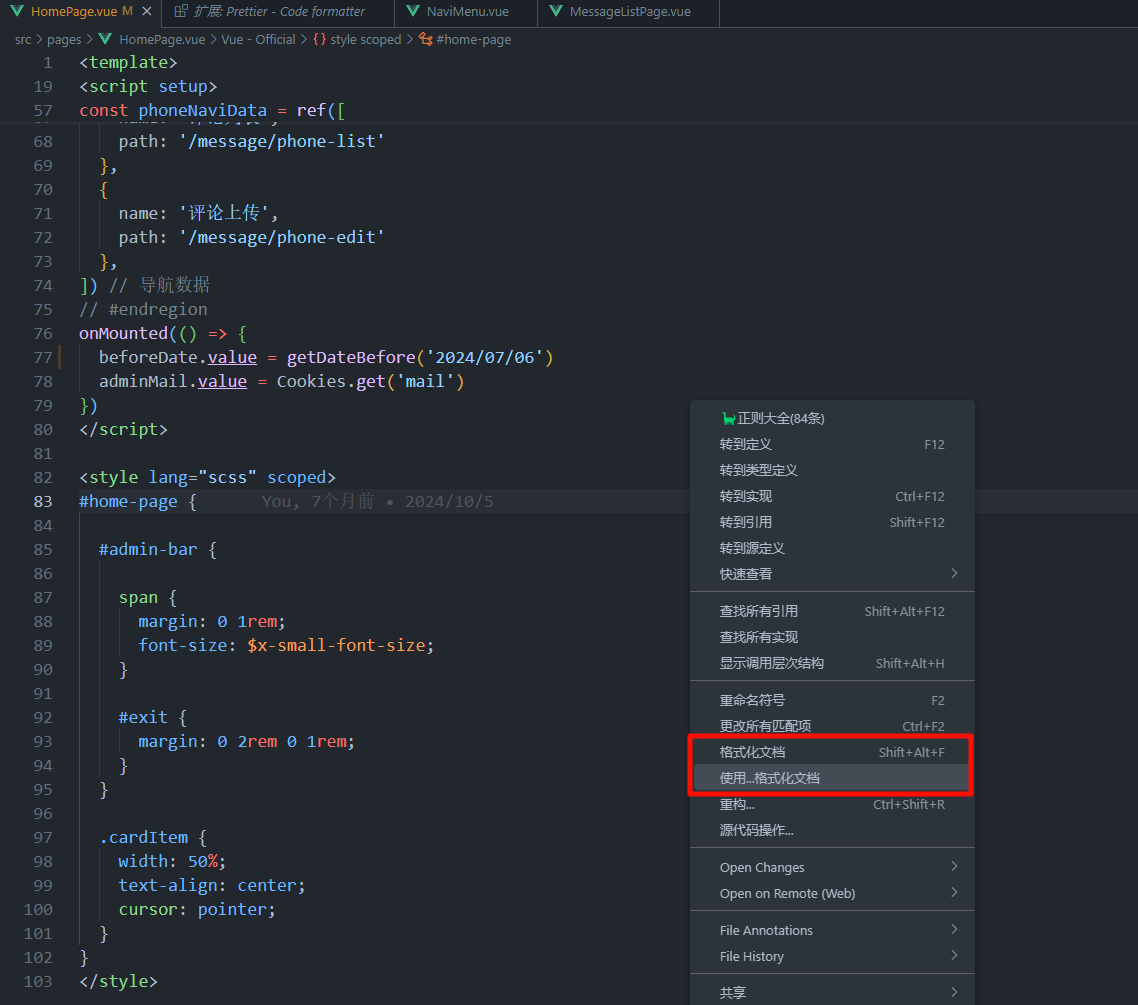Click the style scoped breadcrumb segment

pyautogui.click(x=365, y=40)
